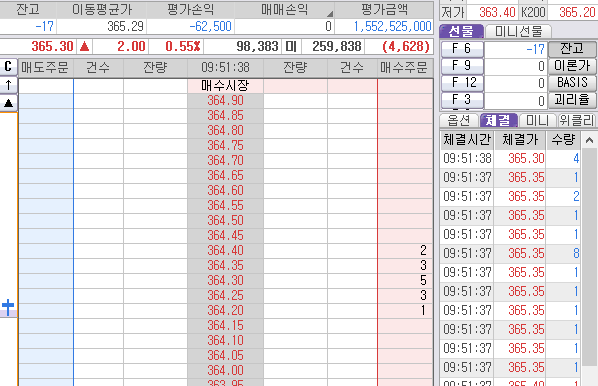Click the 체결가 column header
Image resolution: width=598 pixels, height=386 pixels.
pos(520,140)
